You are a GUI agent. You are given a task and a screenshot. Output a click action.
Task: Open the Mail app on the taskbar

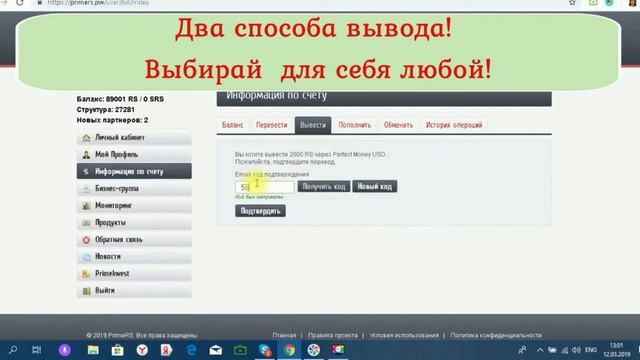pos(216,350)
